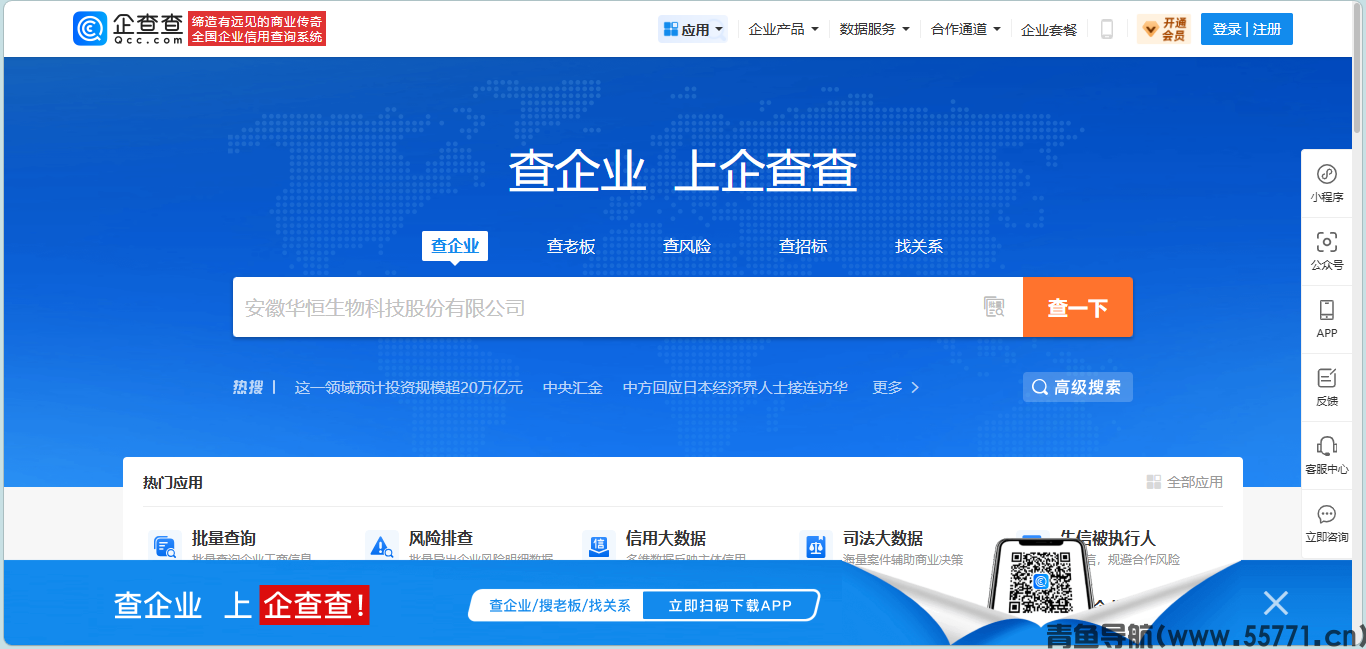The width and height of the screenshot is (1366, 649).
Task: Click the red slogan banner beside logo
Action: pyautogui.click(x=257, y=29)
